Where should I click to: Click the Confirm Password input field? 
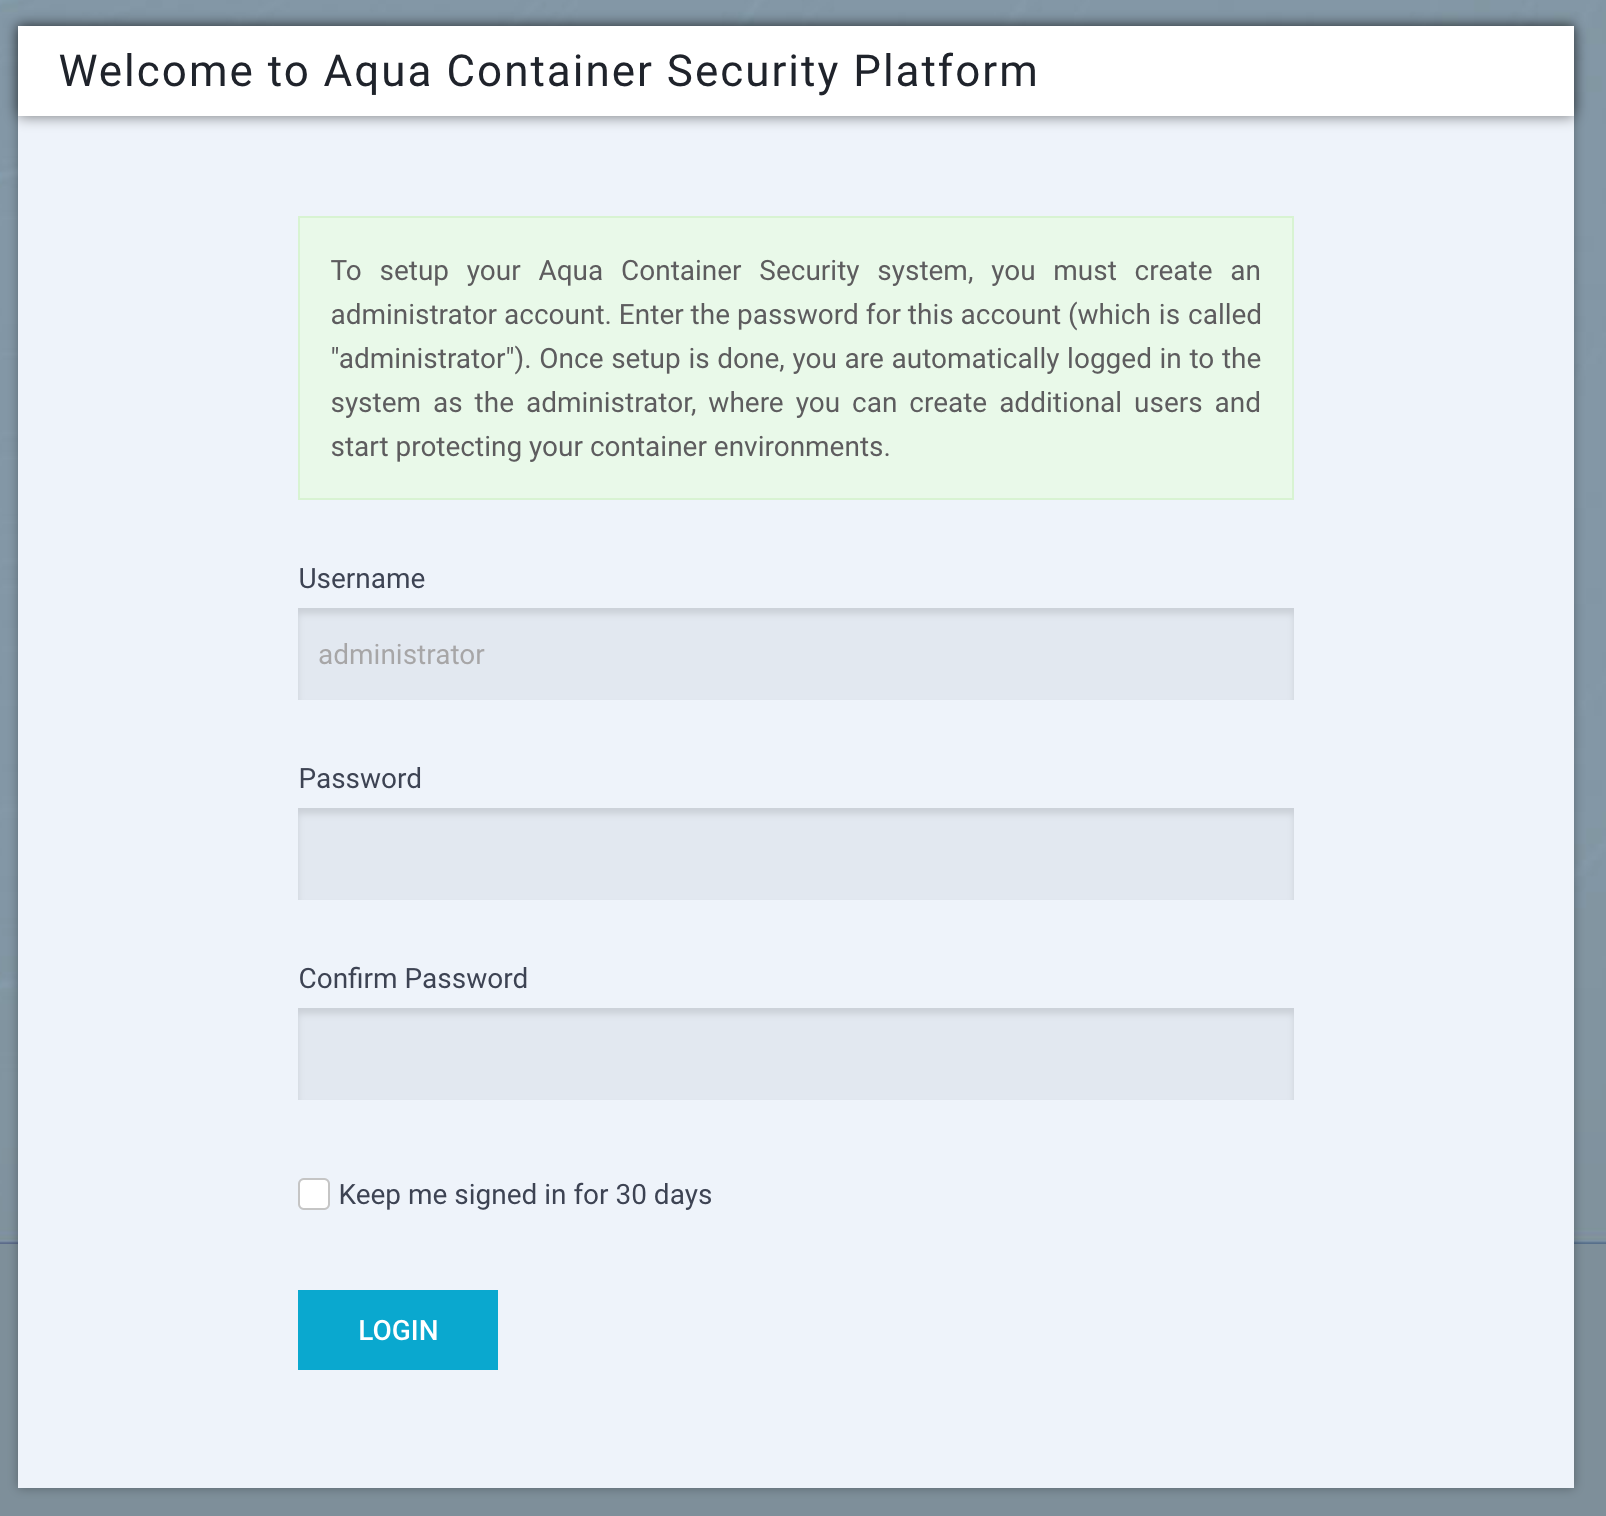coord(795,1054)
